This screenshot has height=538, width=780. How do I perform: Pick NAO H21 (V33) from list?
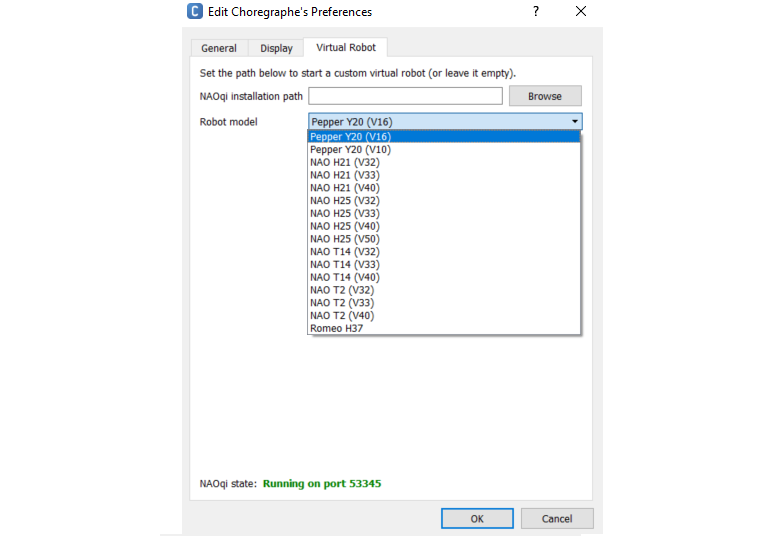(444, 175)
